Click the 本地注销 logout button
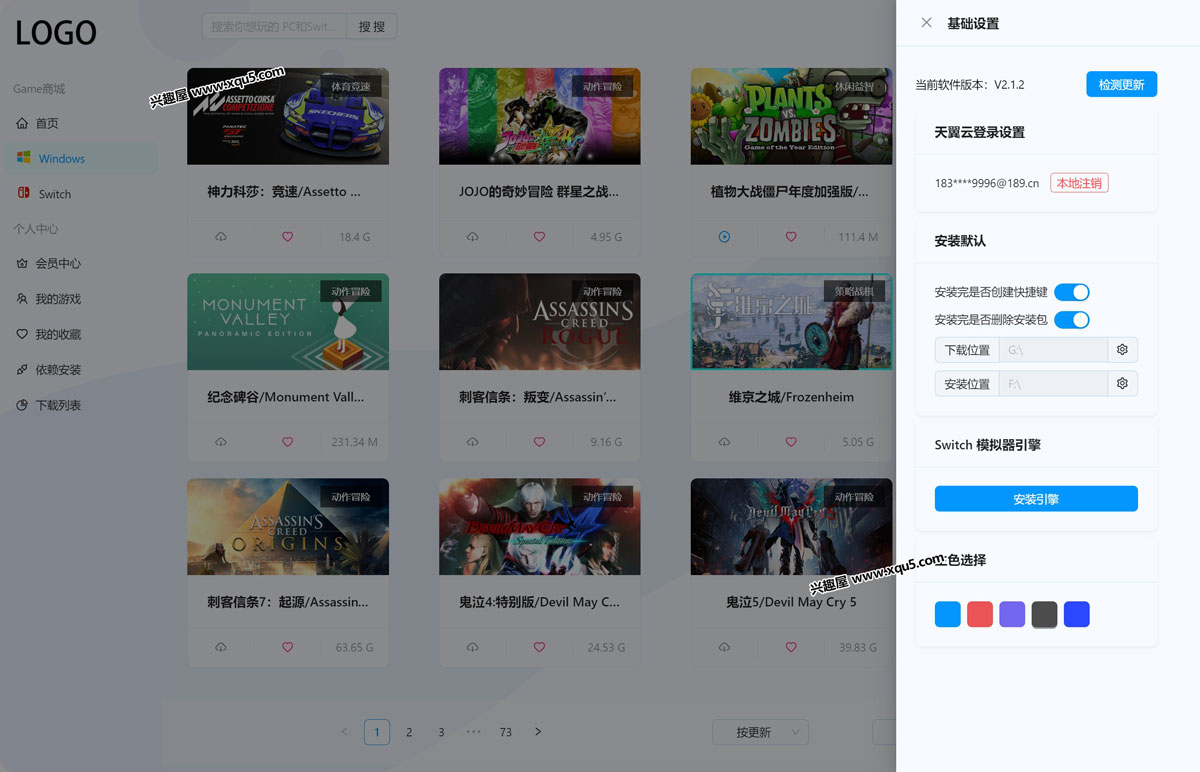This screenshot has height=772, width=1200. 1079,183
